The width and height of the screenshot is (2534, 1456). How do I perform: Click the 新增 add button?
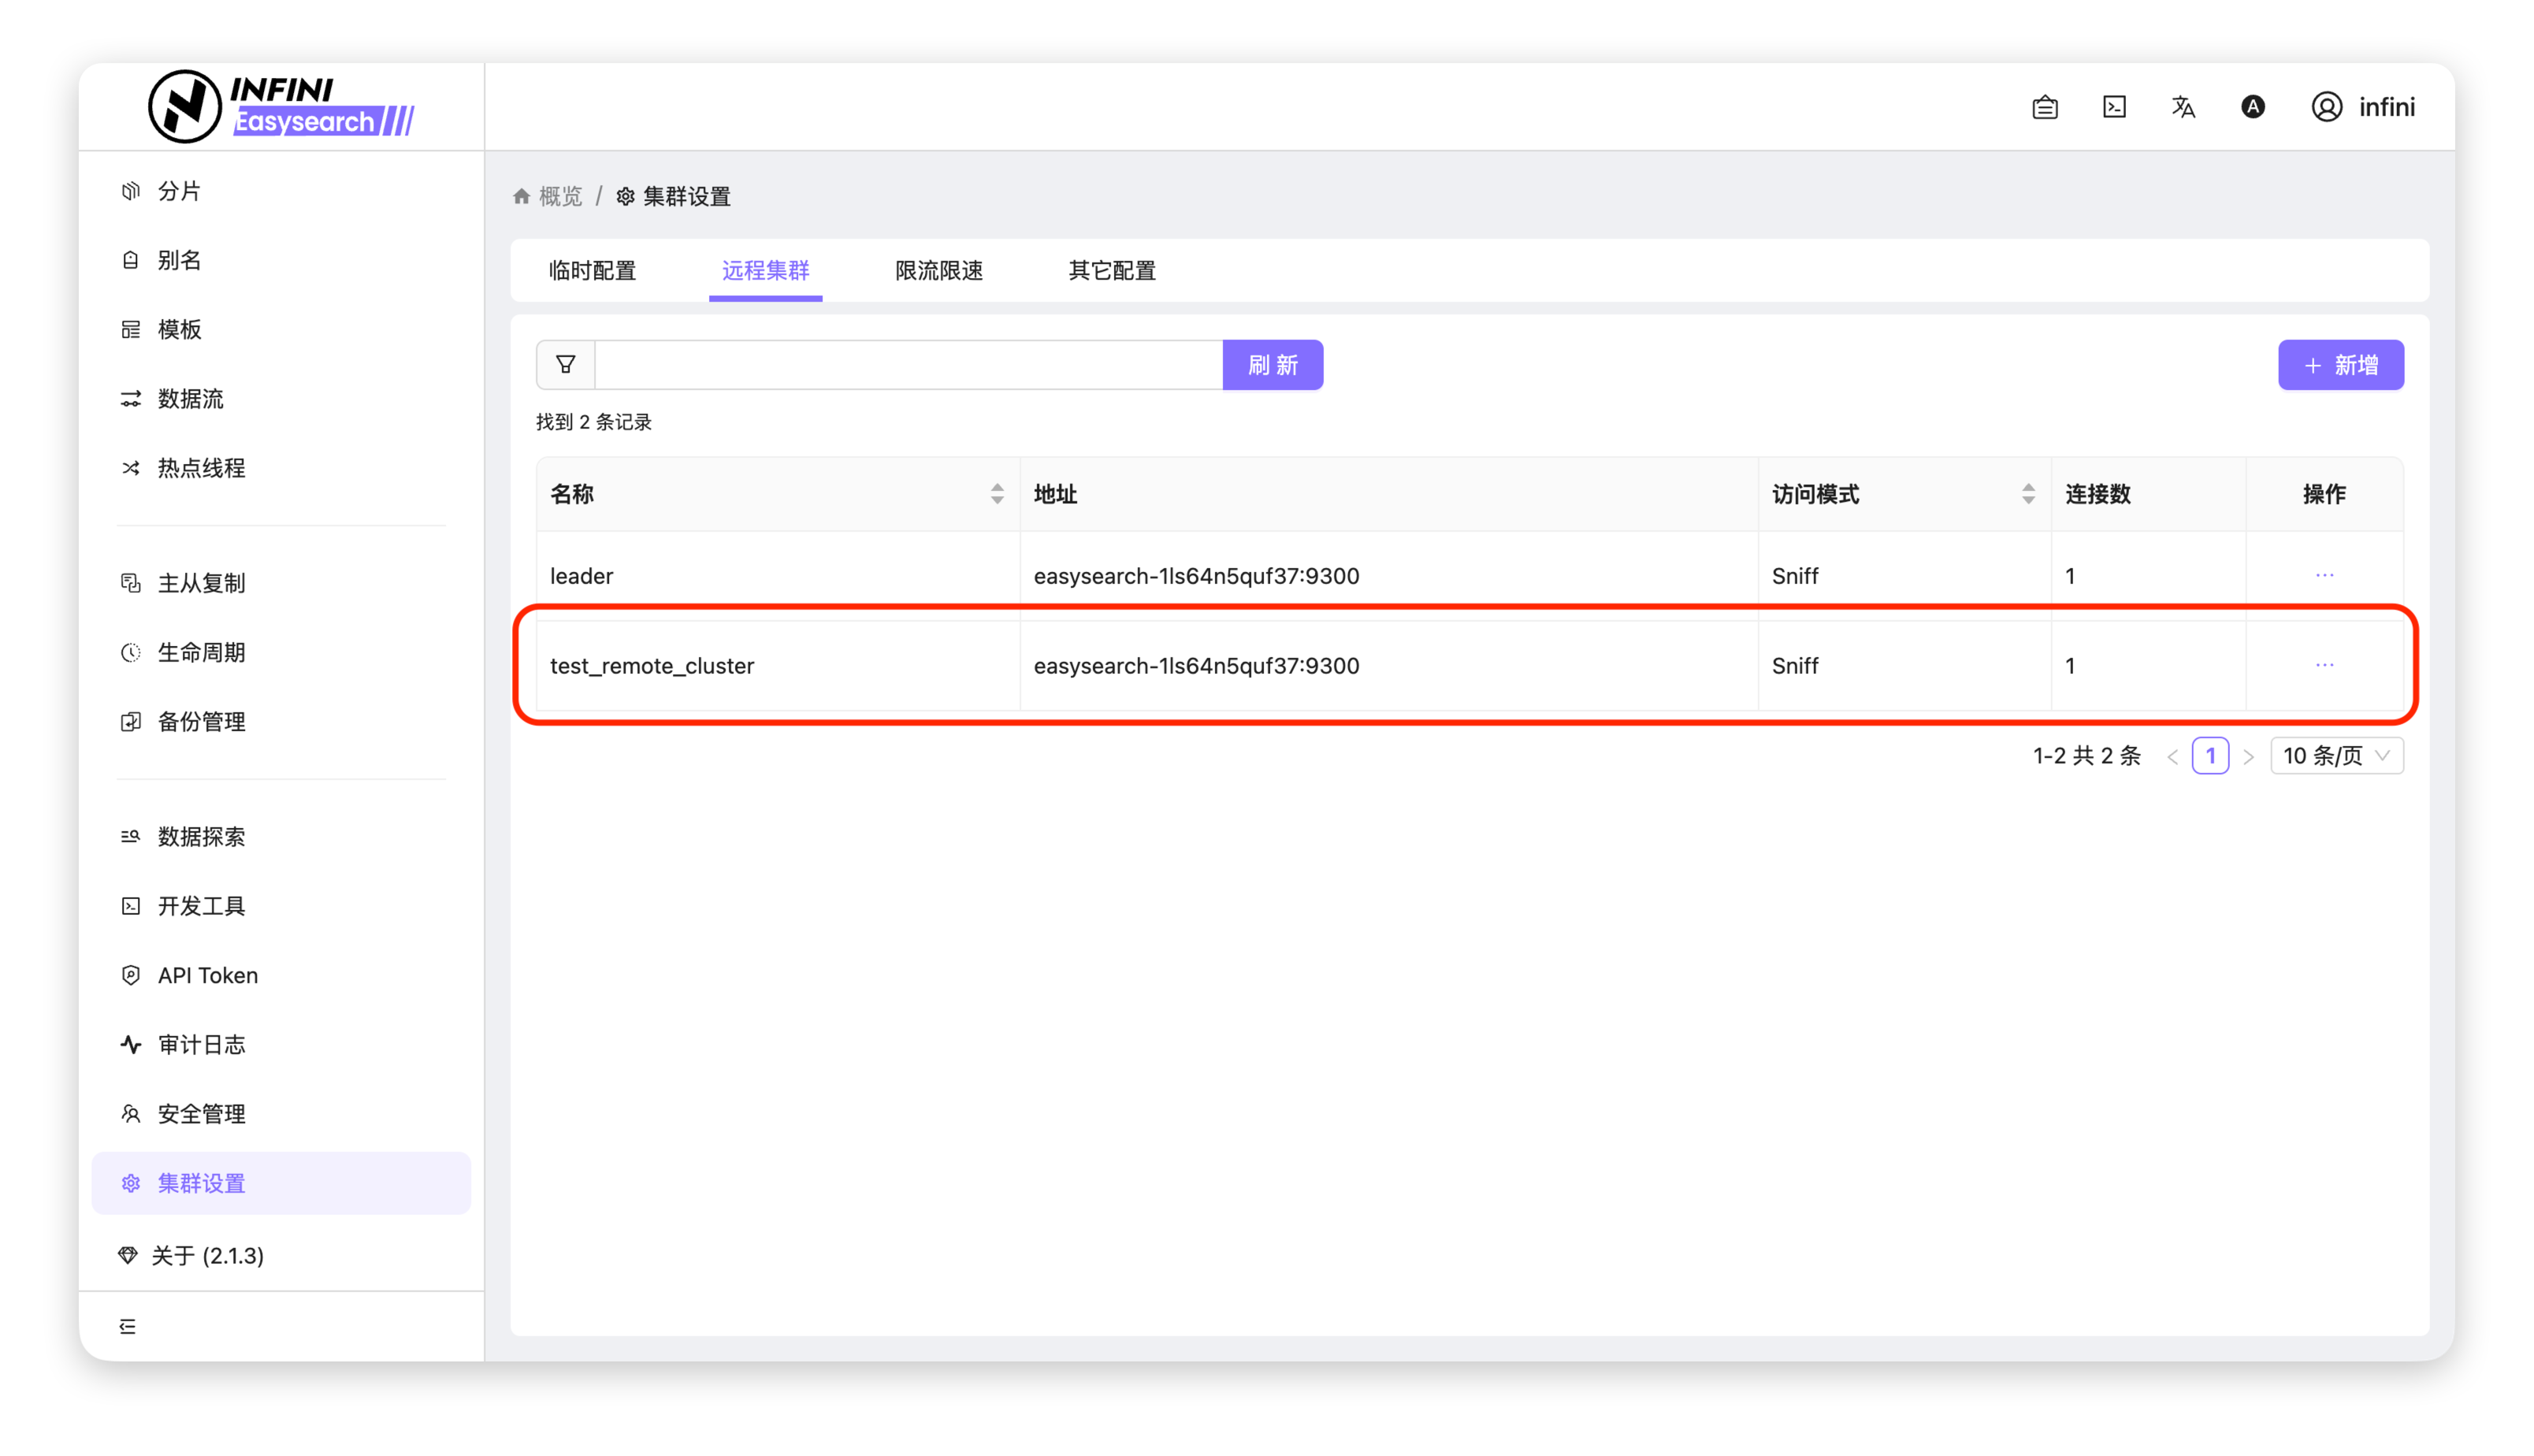tap(2340, 365)
